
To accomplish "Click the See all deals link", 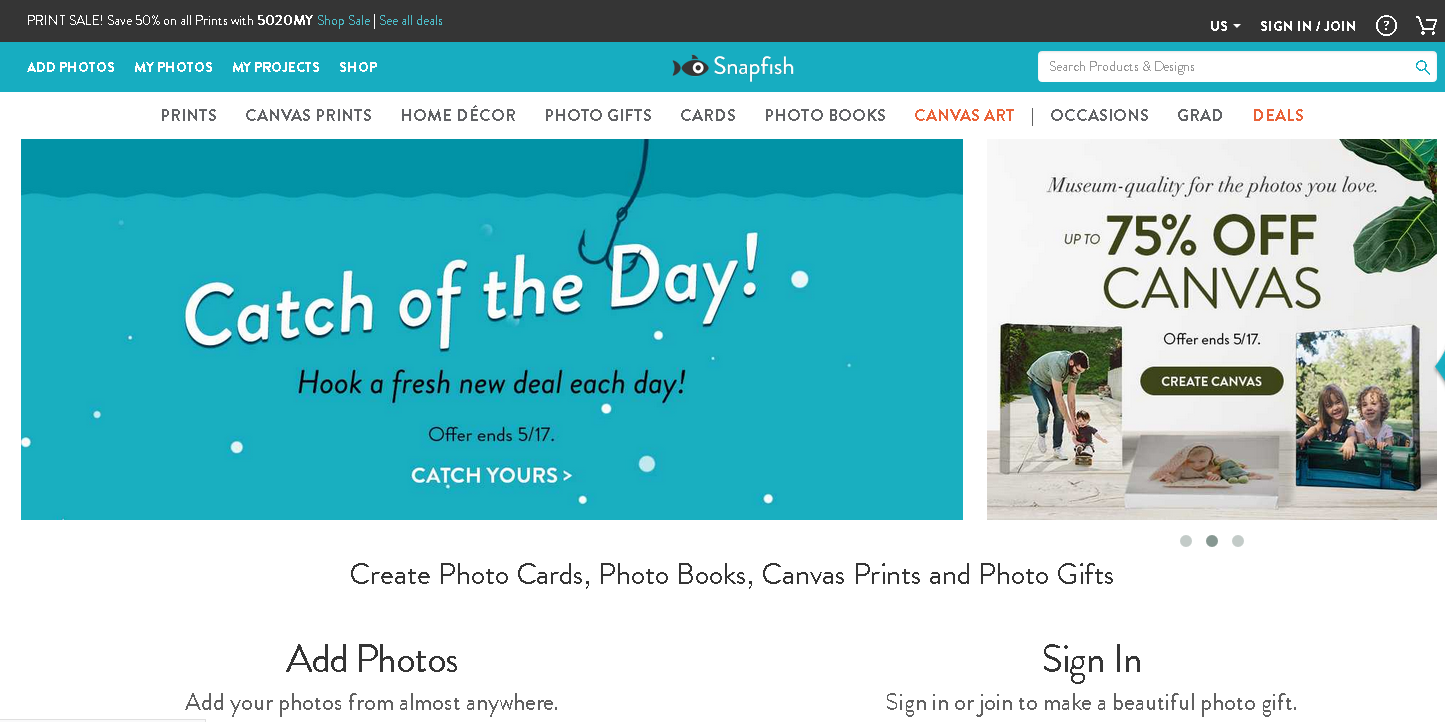I will [411, 21].
